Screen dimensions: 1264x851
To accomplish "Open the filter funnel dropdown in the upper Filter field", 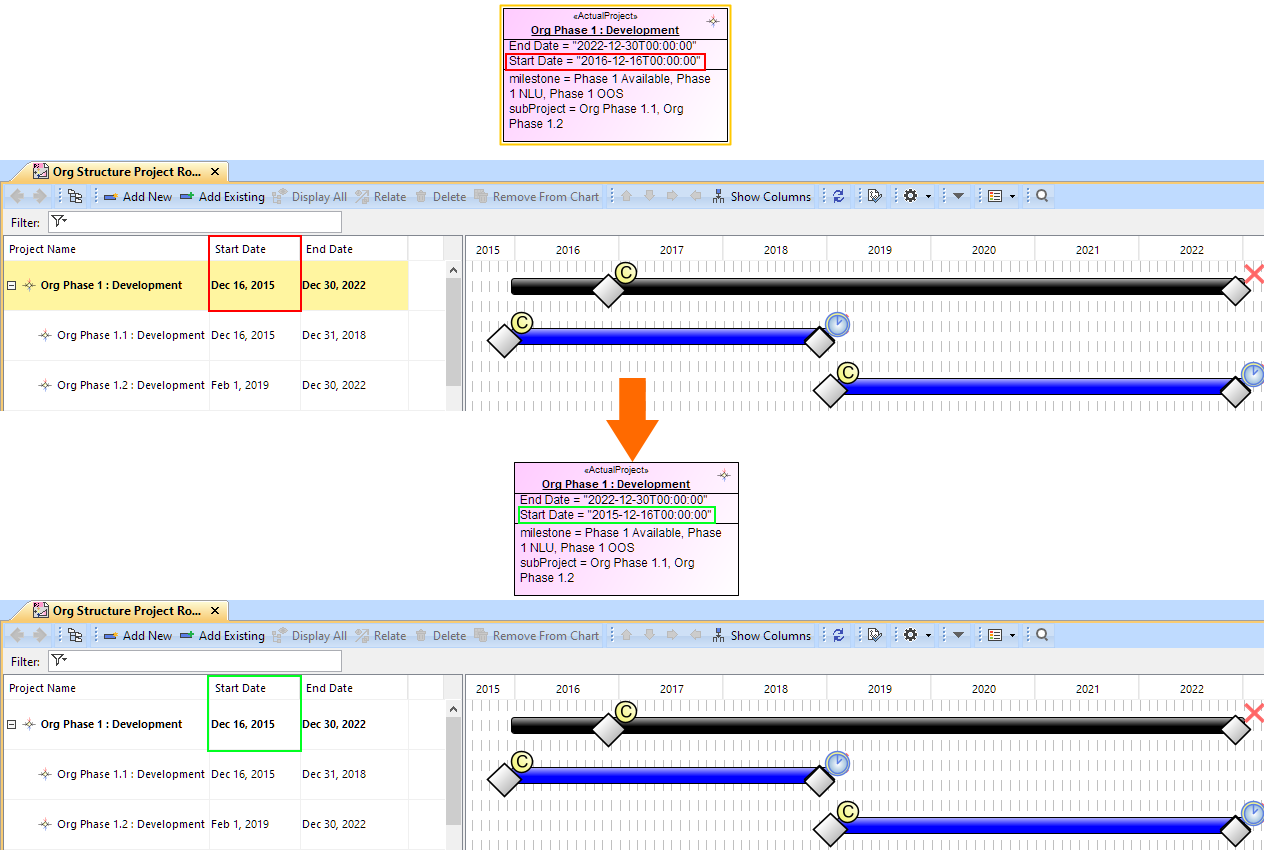I will (59, 222).
